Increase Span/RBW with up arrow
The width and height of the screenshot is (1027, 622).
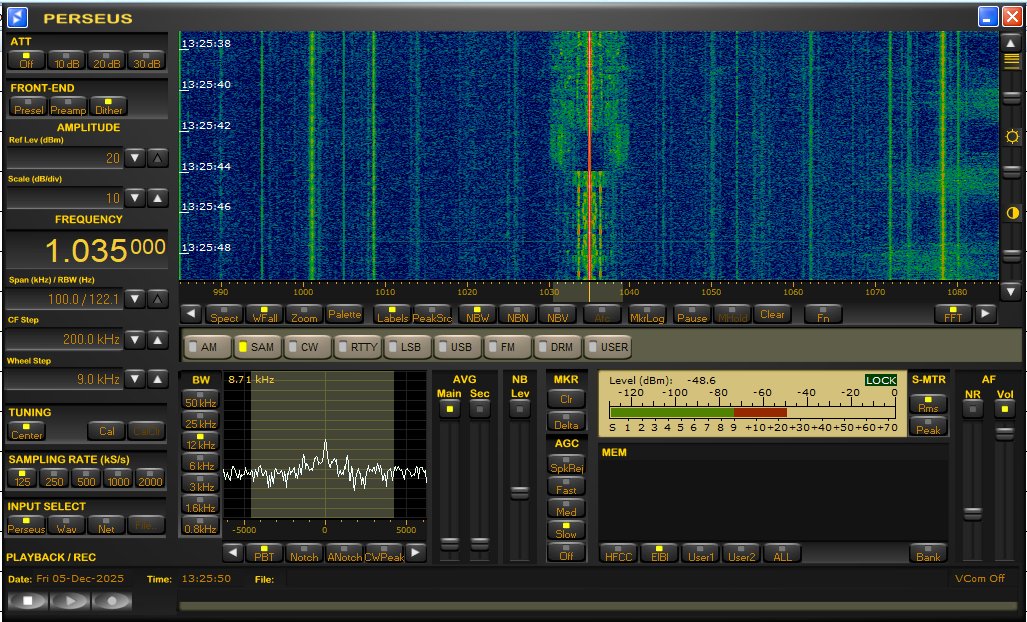[x=157, y=299]
